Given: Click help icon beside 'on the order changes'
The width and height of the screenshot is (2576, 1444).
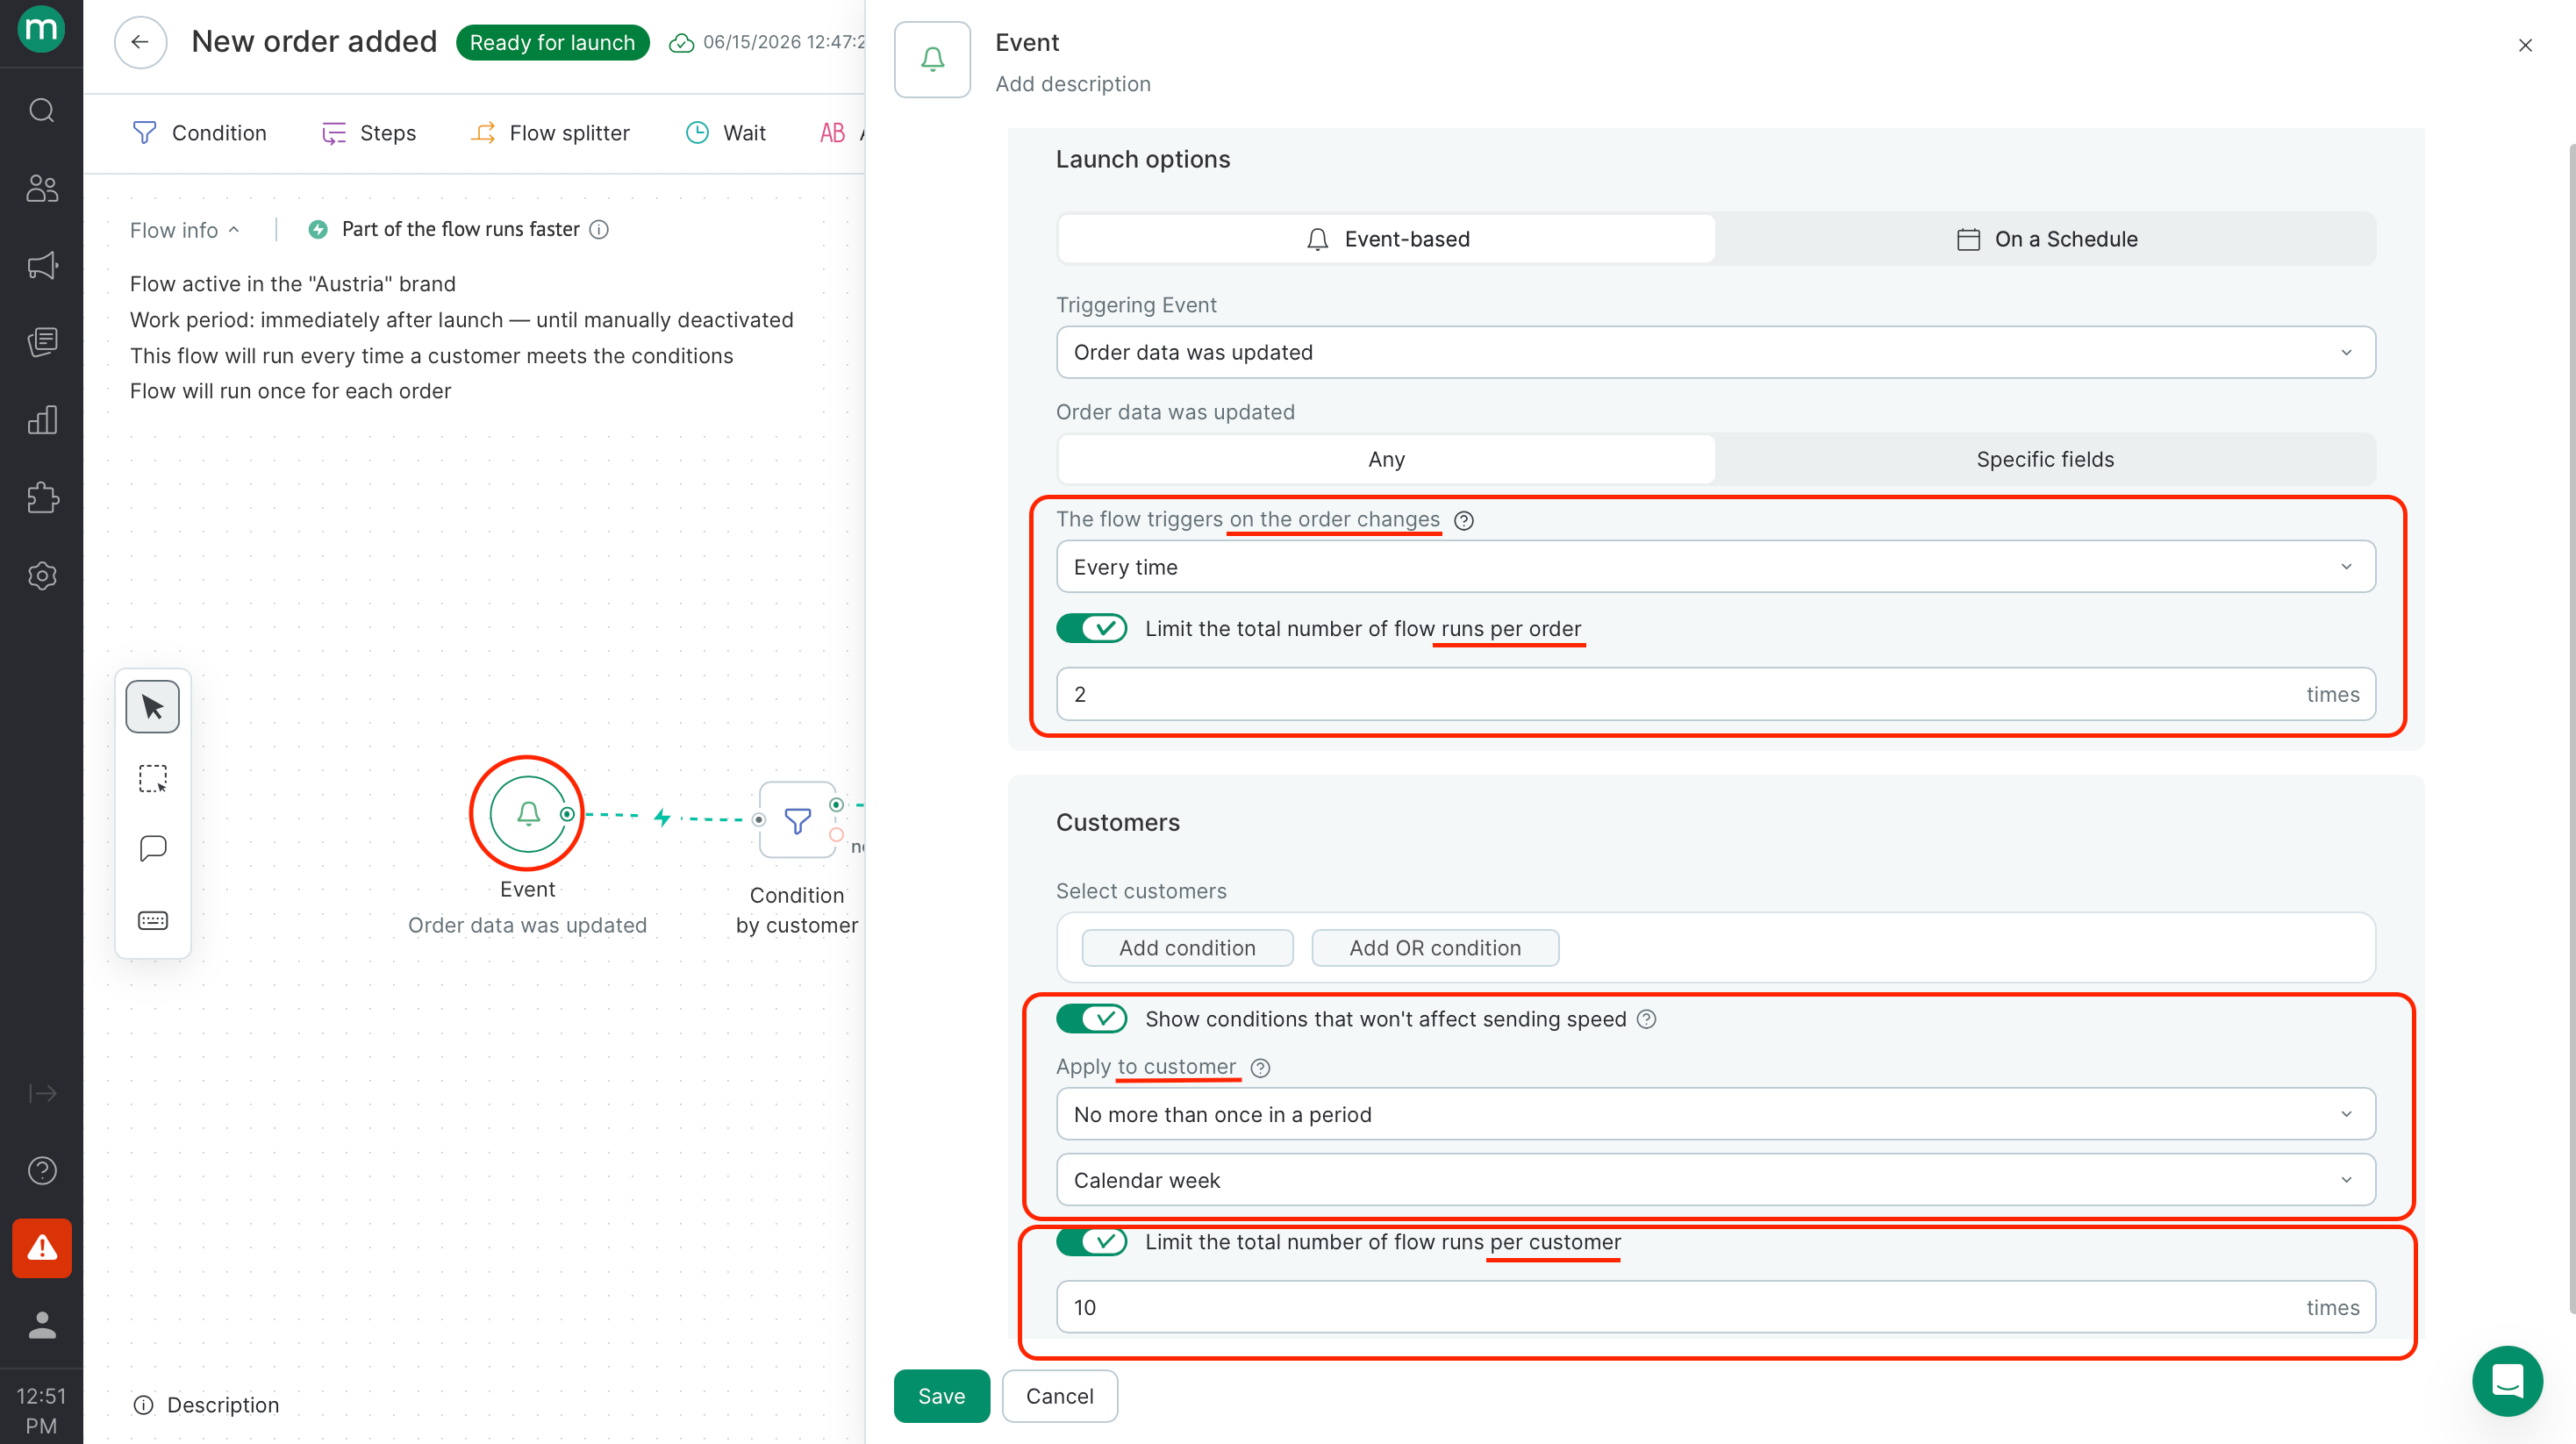Looking at the screenshot, I should pos(1463,520).
